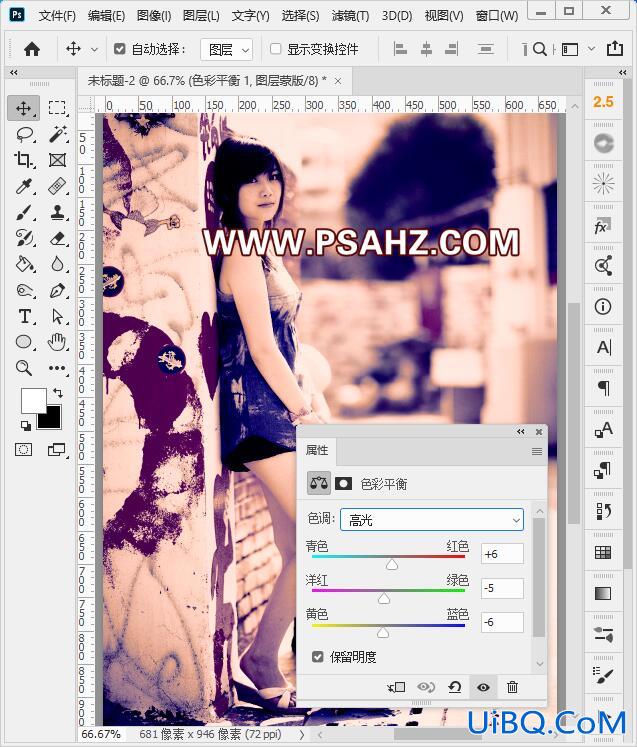Expand the right panel dock arrows

pyautogui.click(x=622, y=72)
